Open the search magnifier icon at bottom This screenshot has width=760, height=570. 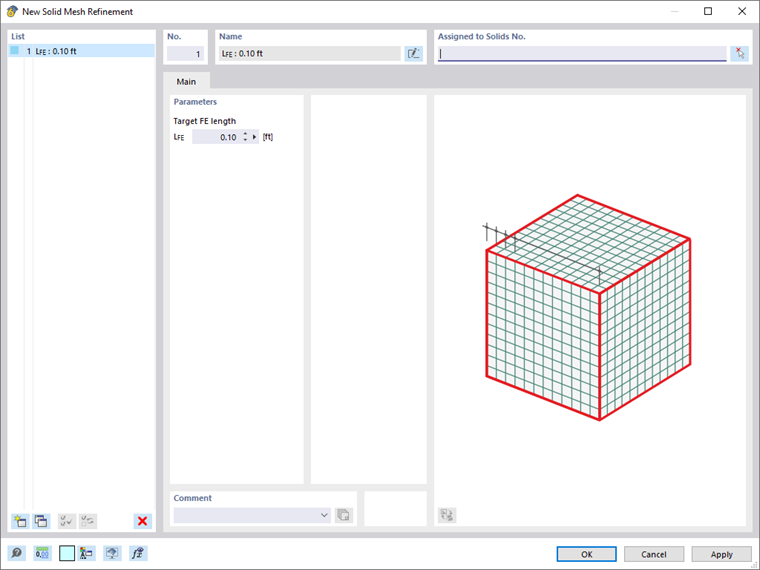(16, 553)
